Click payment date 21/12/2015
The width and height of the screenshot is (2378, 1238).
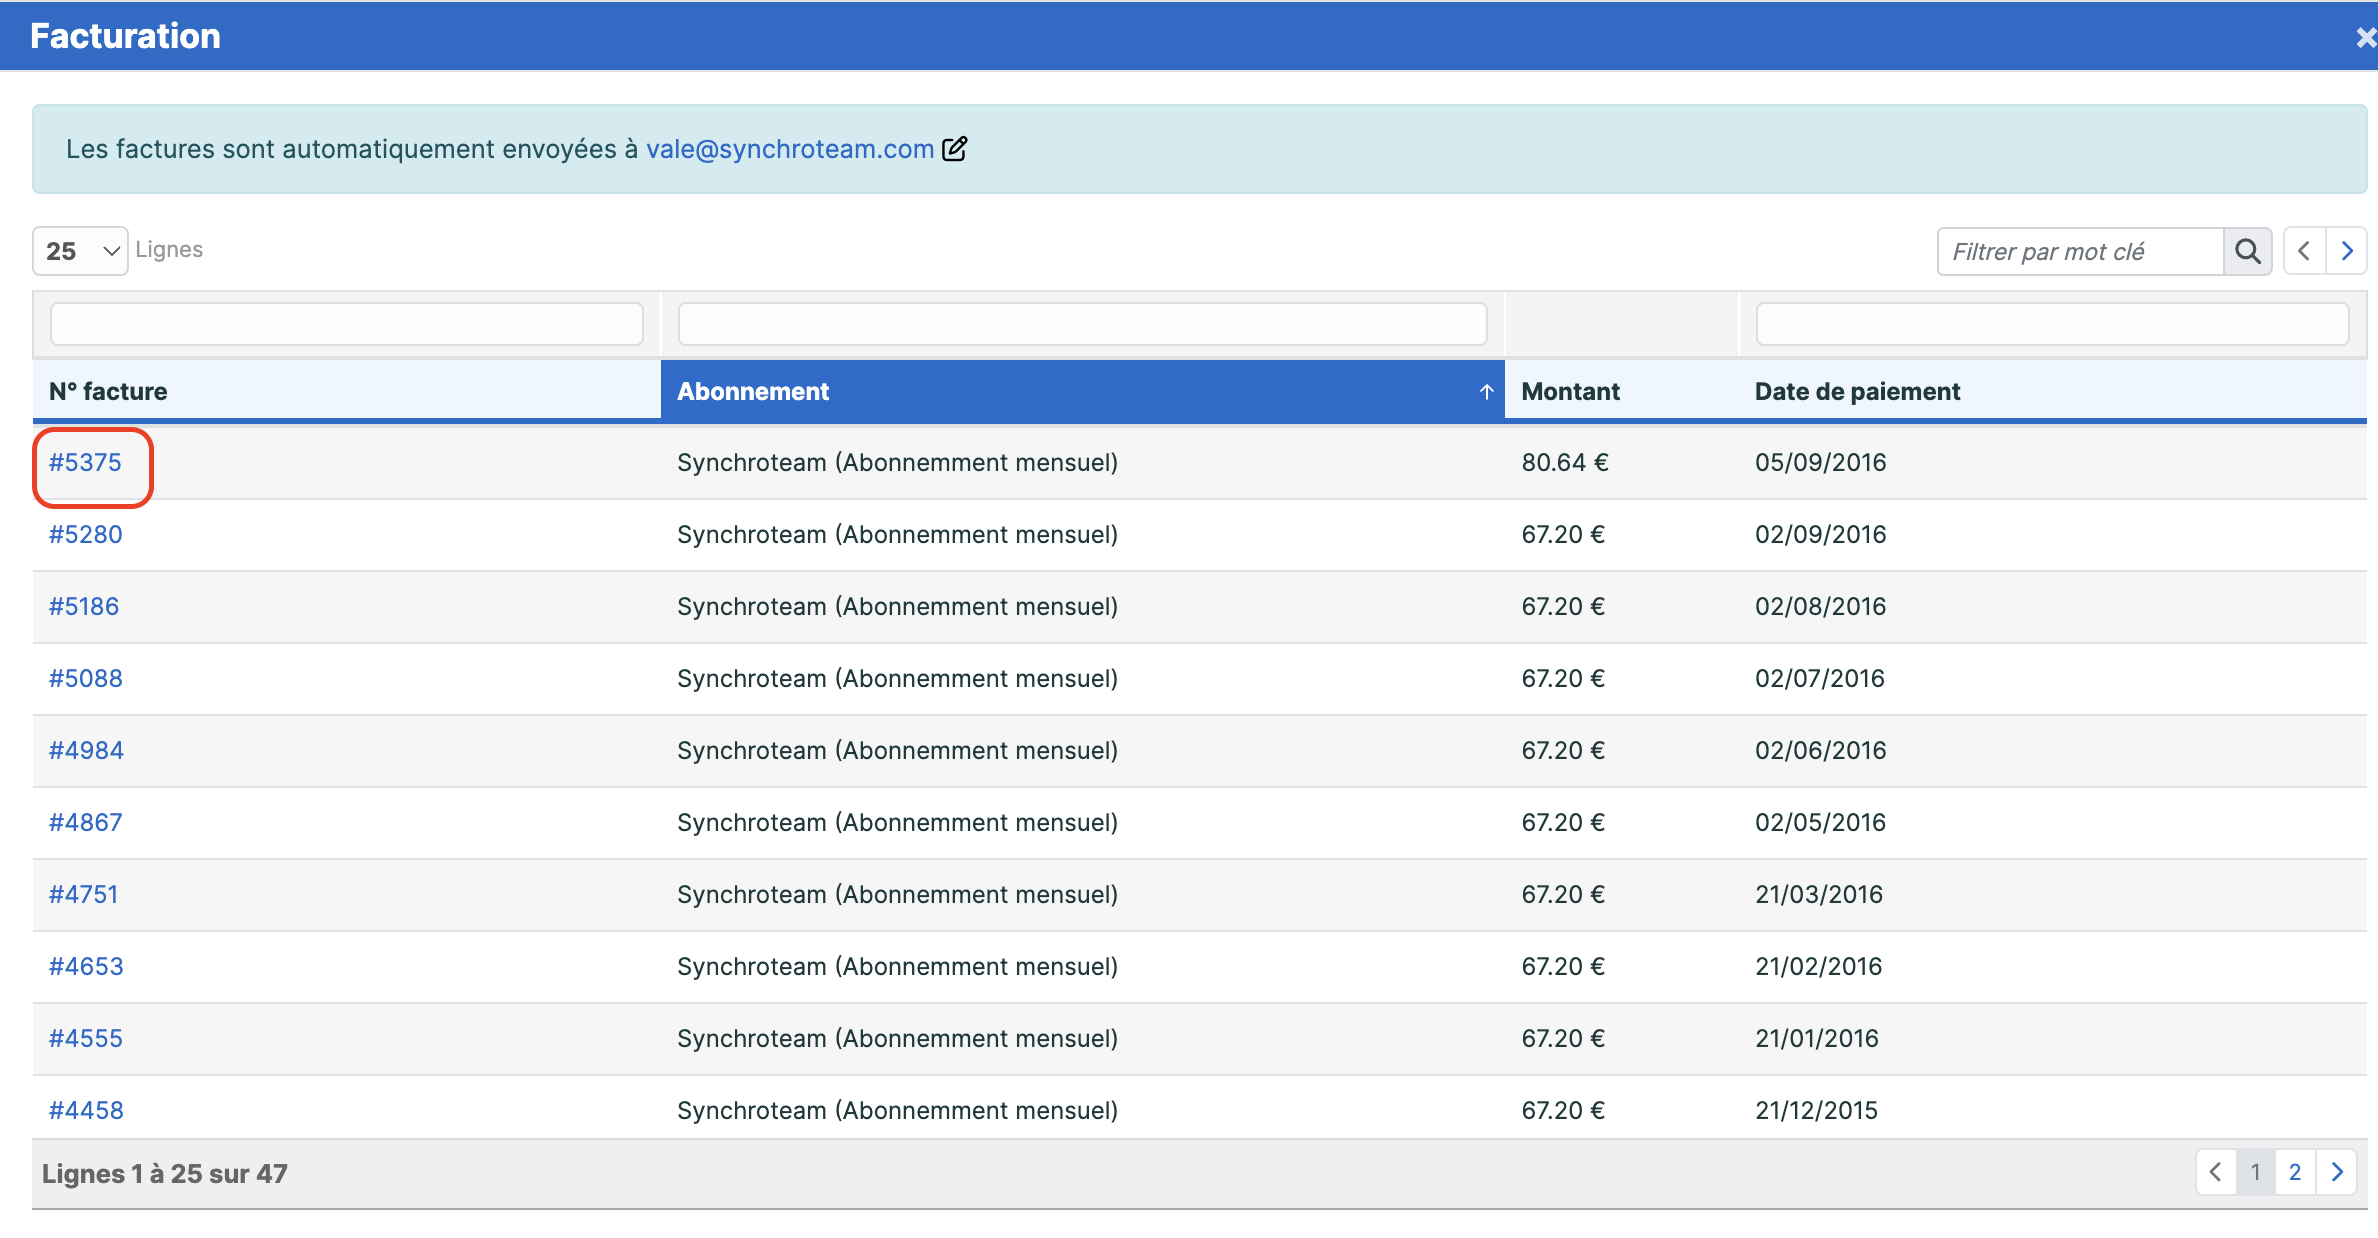pyautogui.click(x=1816, y=1111)
